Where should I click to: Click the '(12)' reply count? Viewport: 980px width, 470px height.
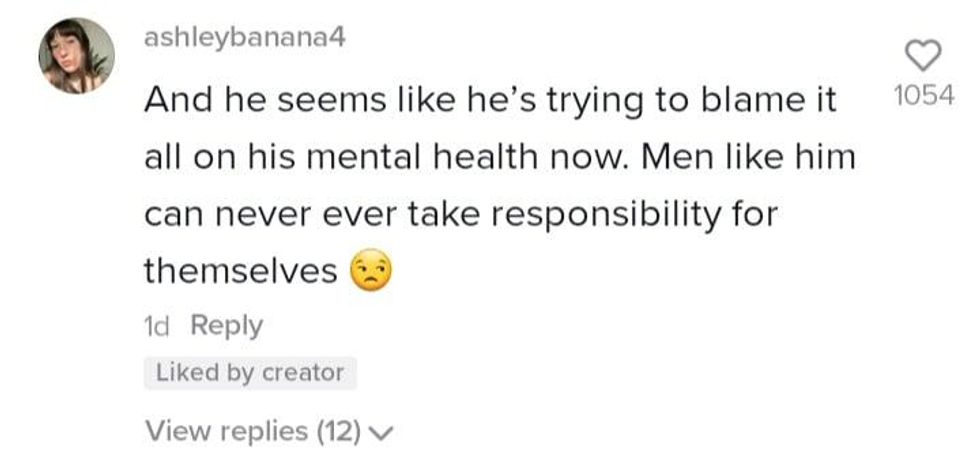[x=339, y=432]
